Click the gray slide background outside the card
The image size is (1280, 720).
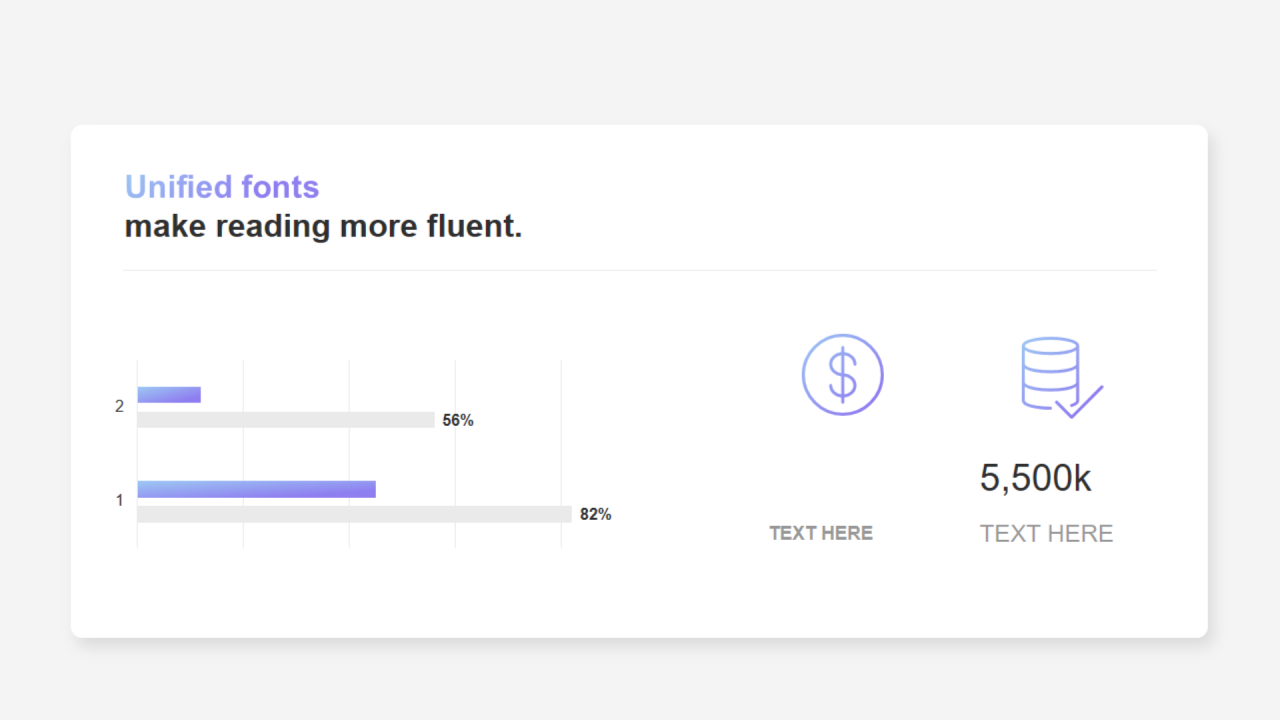640,60
